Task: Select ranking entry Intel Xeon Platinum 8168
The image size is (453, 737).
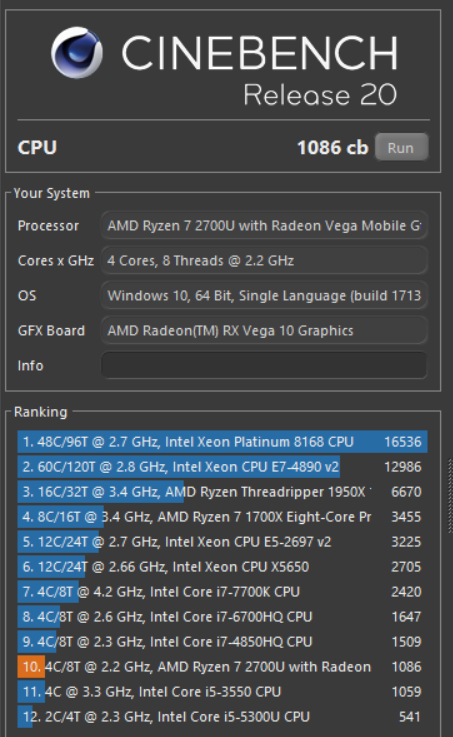Action: click(222, 442)
